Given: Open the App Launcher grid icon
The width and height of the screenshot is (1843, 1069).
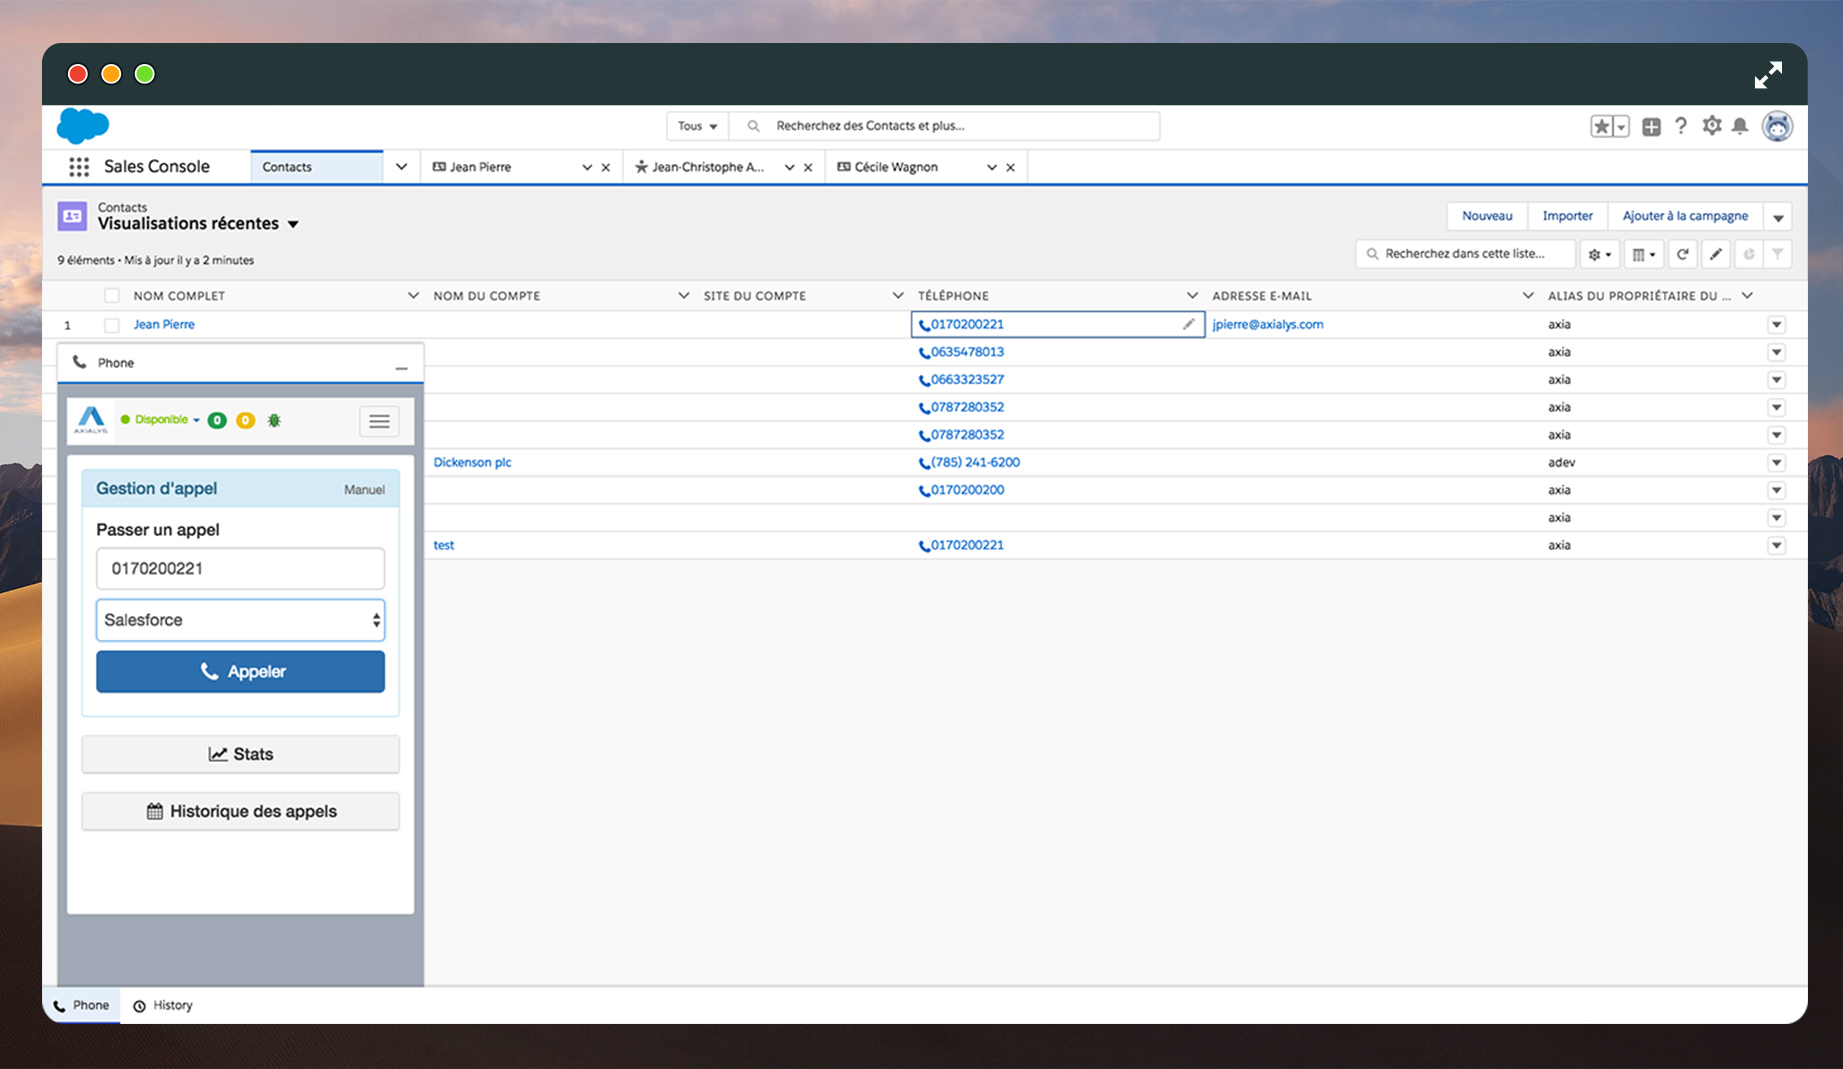Looking at the screenshot, I should click(79, 167).
